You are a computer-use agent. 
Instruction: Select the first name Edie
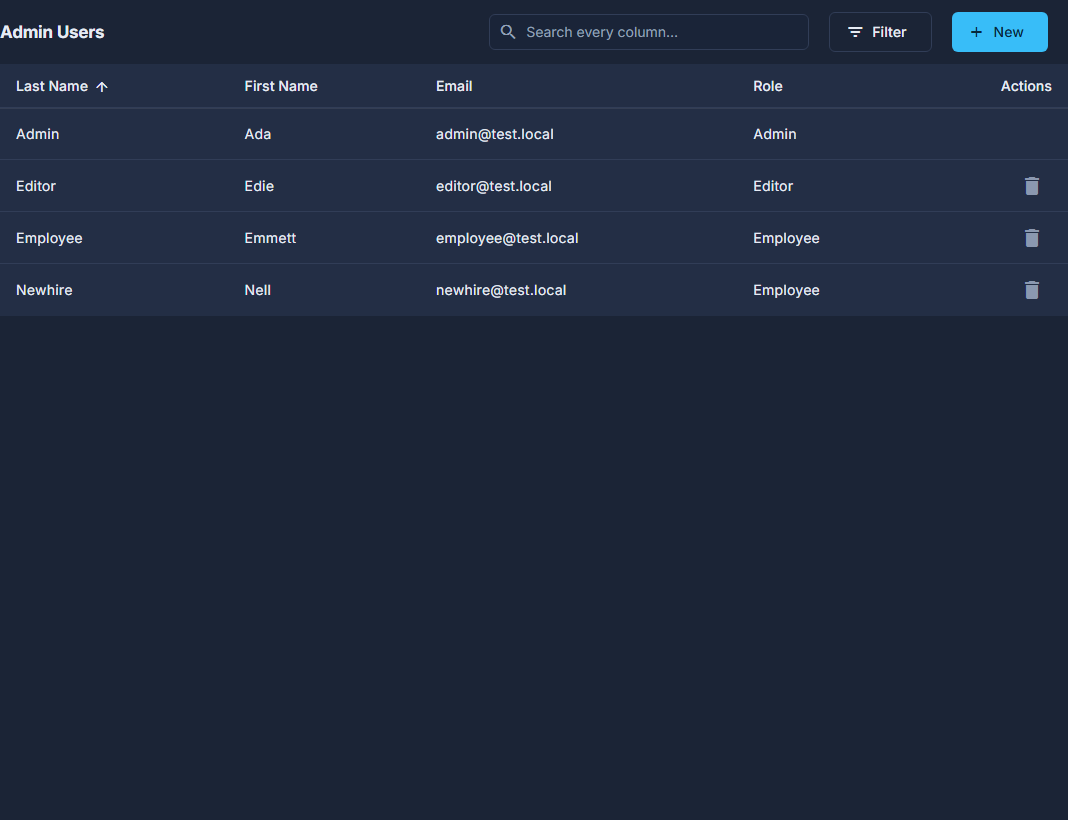tap(259, 186)
